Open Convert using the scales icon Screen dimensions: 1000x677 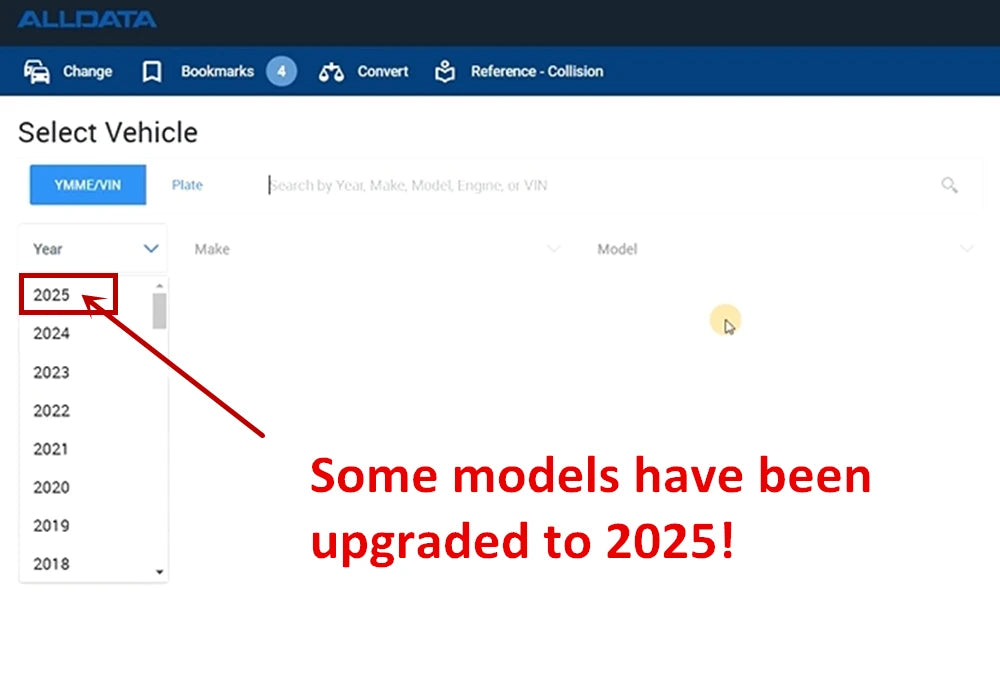[331, 72]
